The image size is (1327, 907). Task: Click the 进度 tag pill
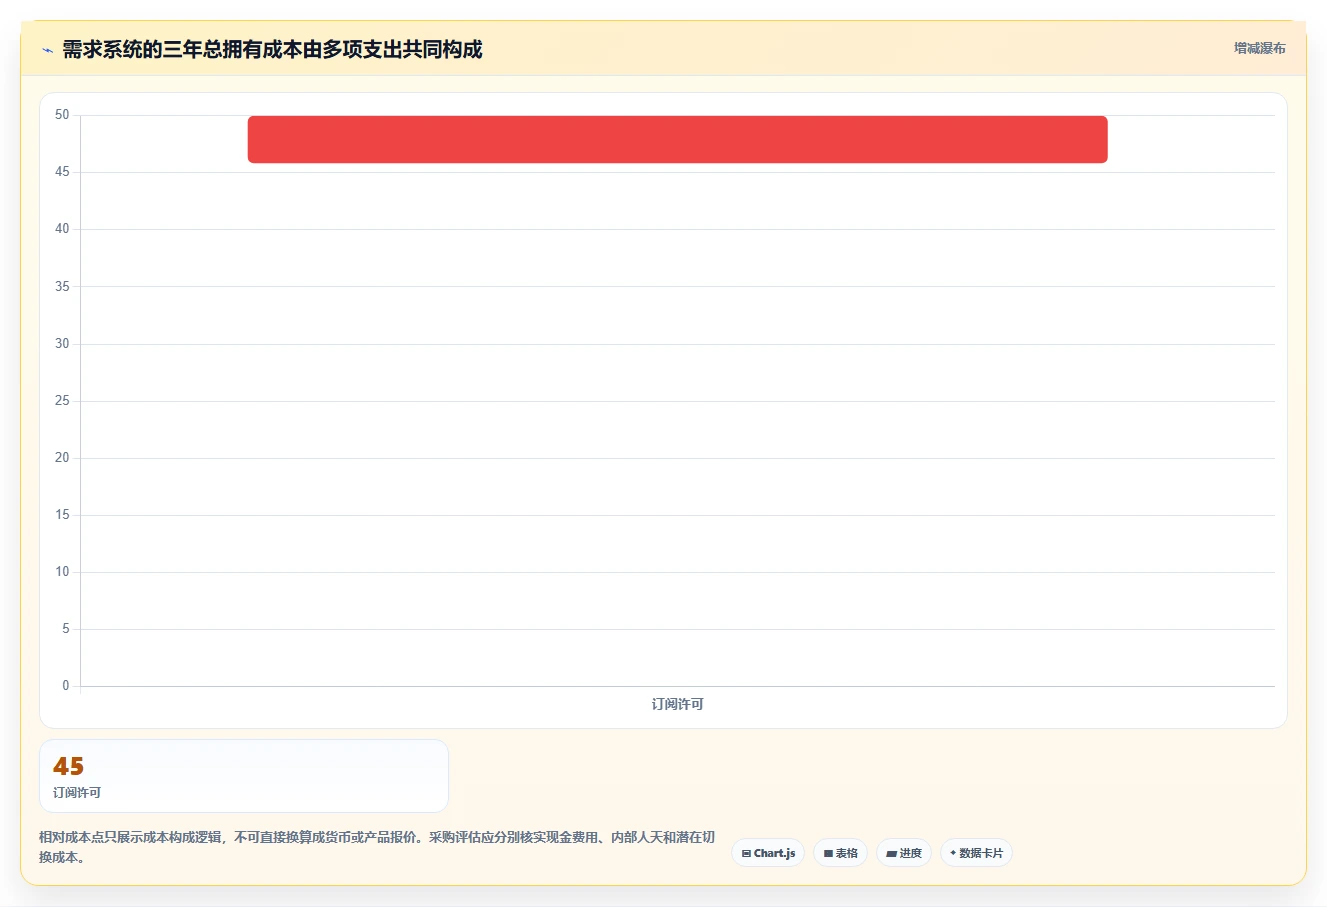click(x=904, y=853)
